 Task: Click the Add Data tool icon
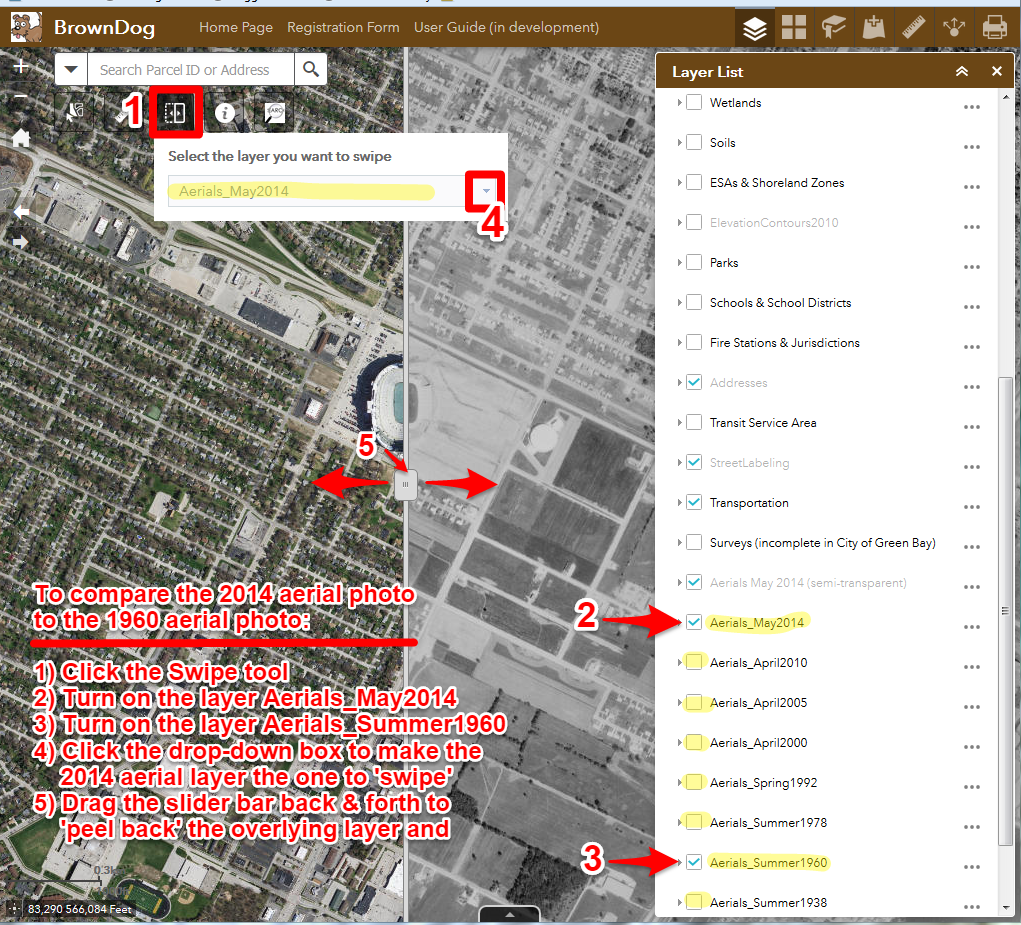pyautogui.click(x=874, y=27)
